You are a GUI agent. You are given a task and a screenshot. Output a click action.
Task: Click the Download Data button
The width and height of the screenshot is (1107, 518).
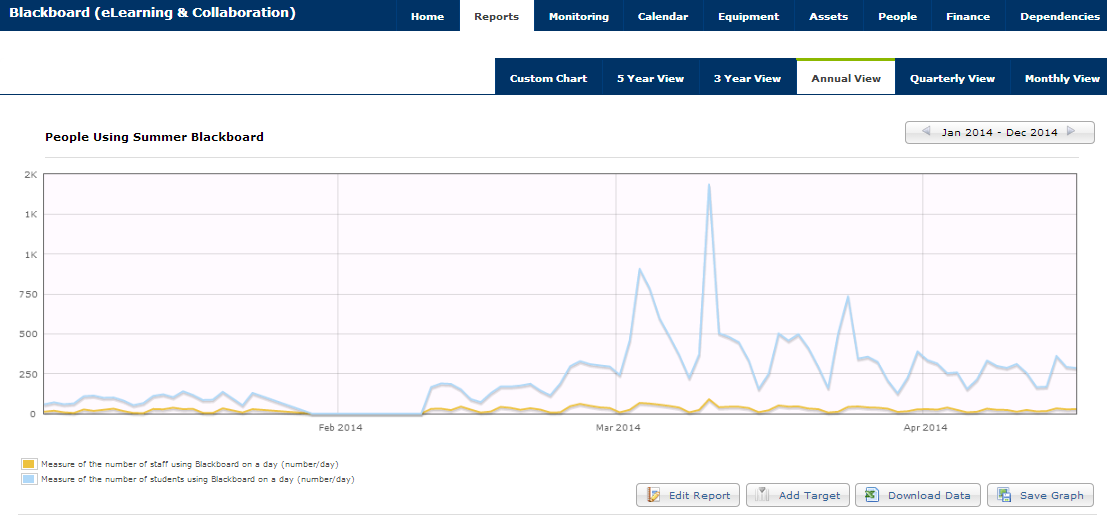point(918,495)
